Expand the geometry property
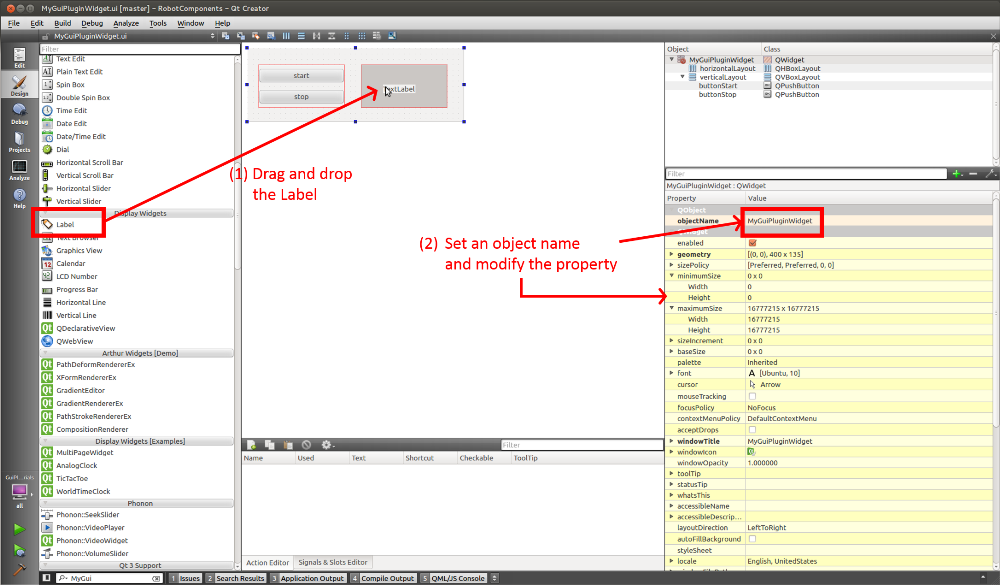This screenshot has width=1000, height=585. (x=672, y=254)
